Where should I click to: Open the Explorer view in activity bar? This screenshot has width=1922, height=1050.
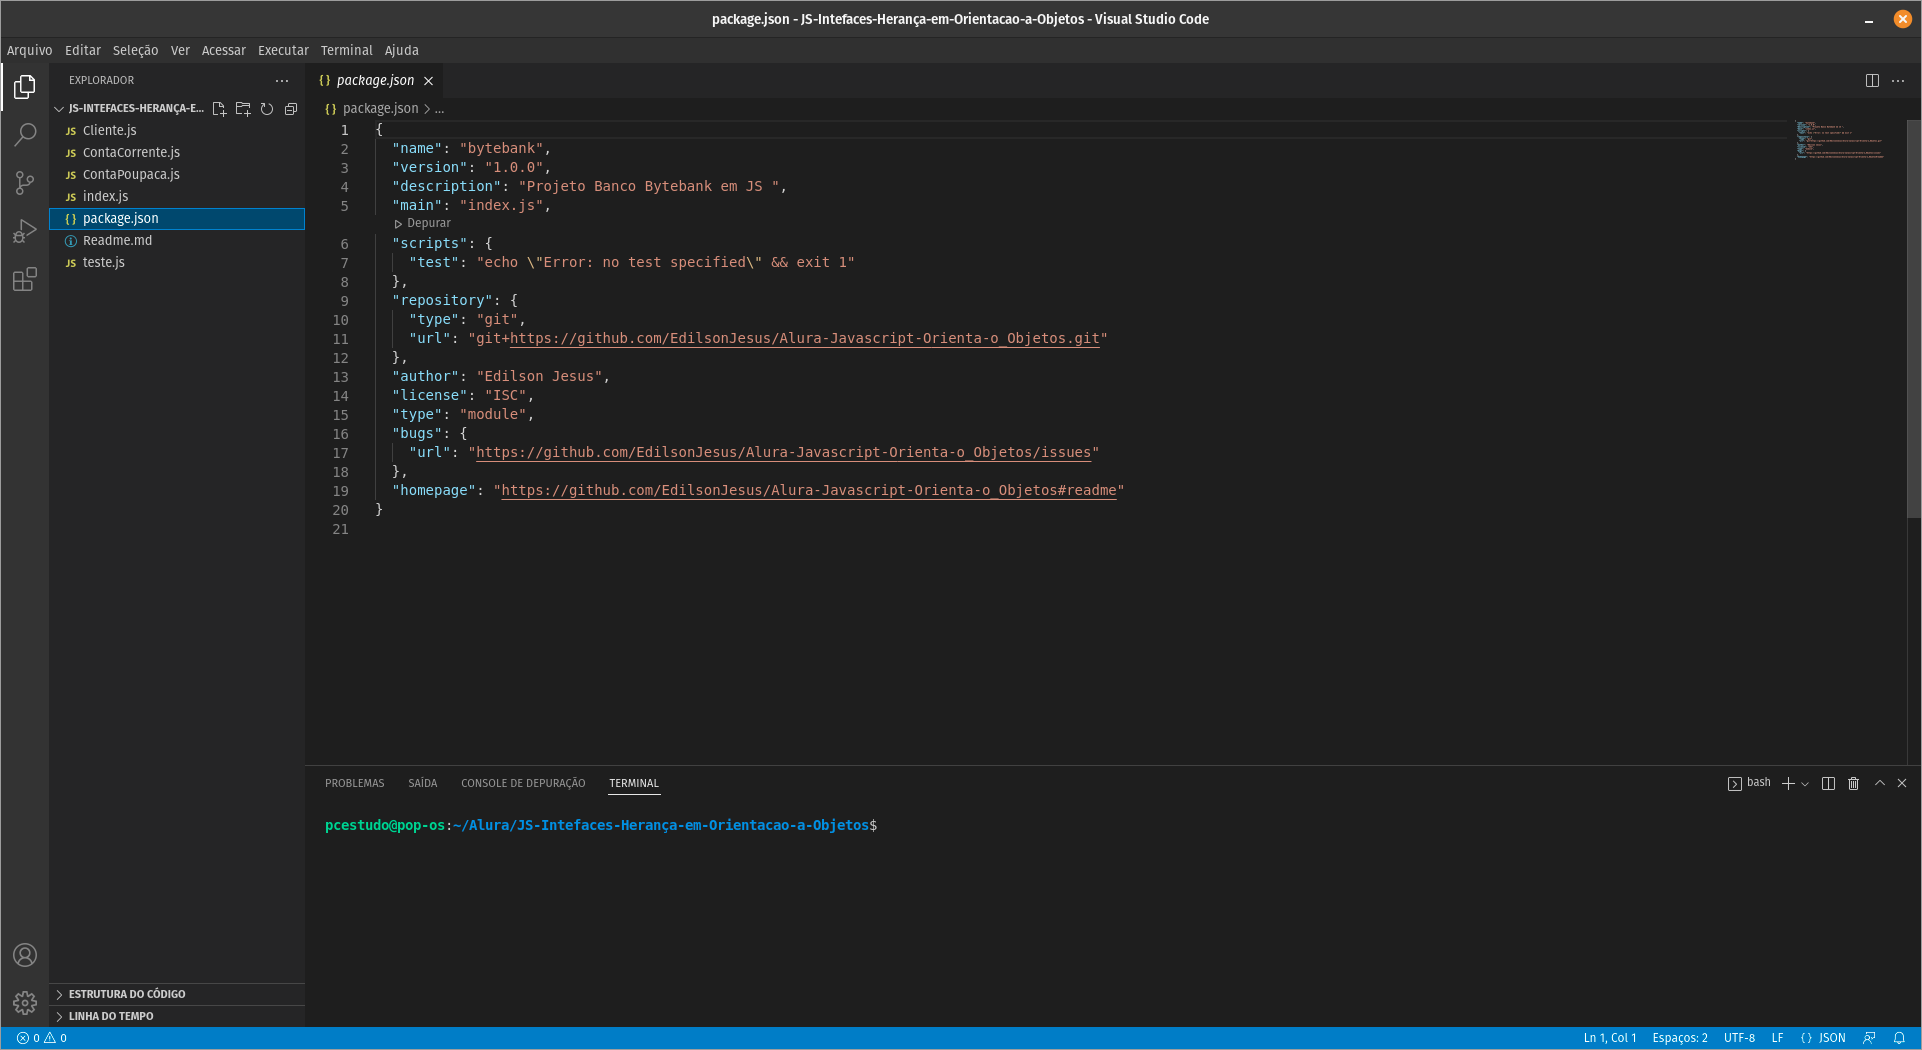click(x=25, y=87)
